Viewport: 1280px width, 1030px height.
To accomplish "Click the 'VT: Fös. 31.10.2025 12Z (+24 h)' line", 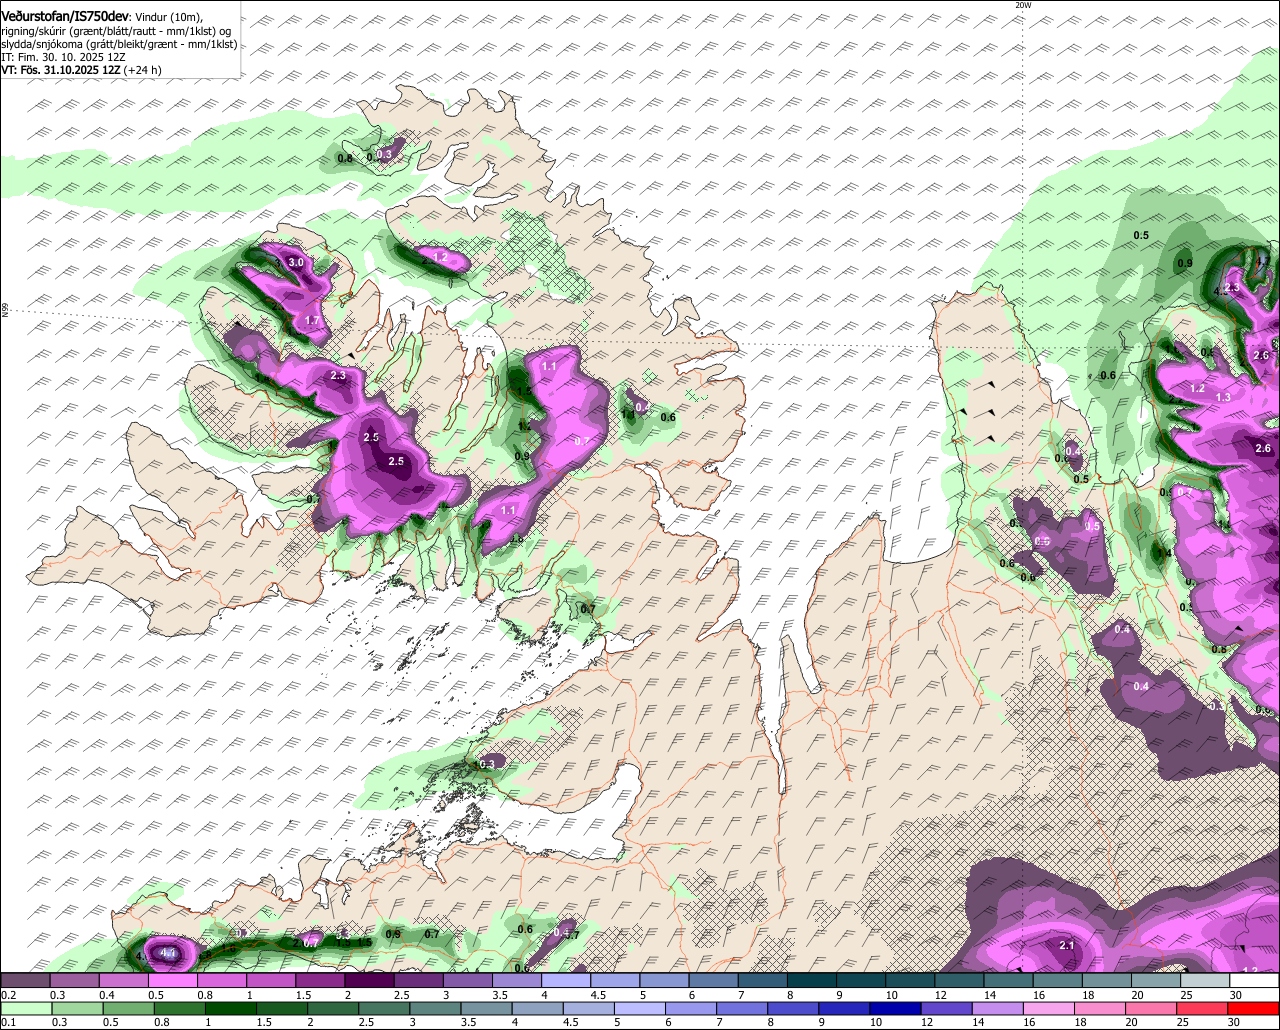I will pos(81,70).
